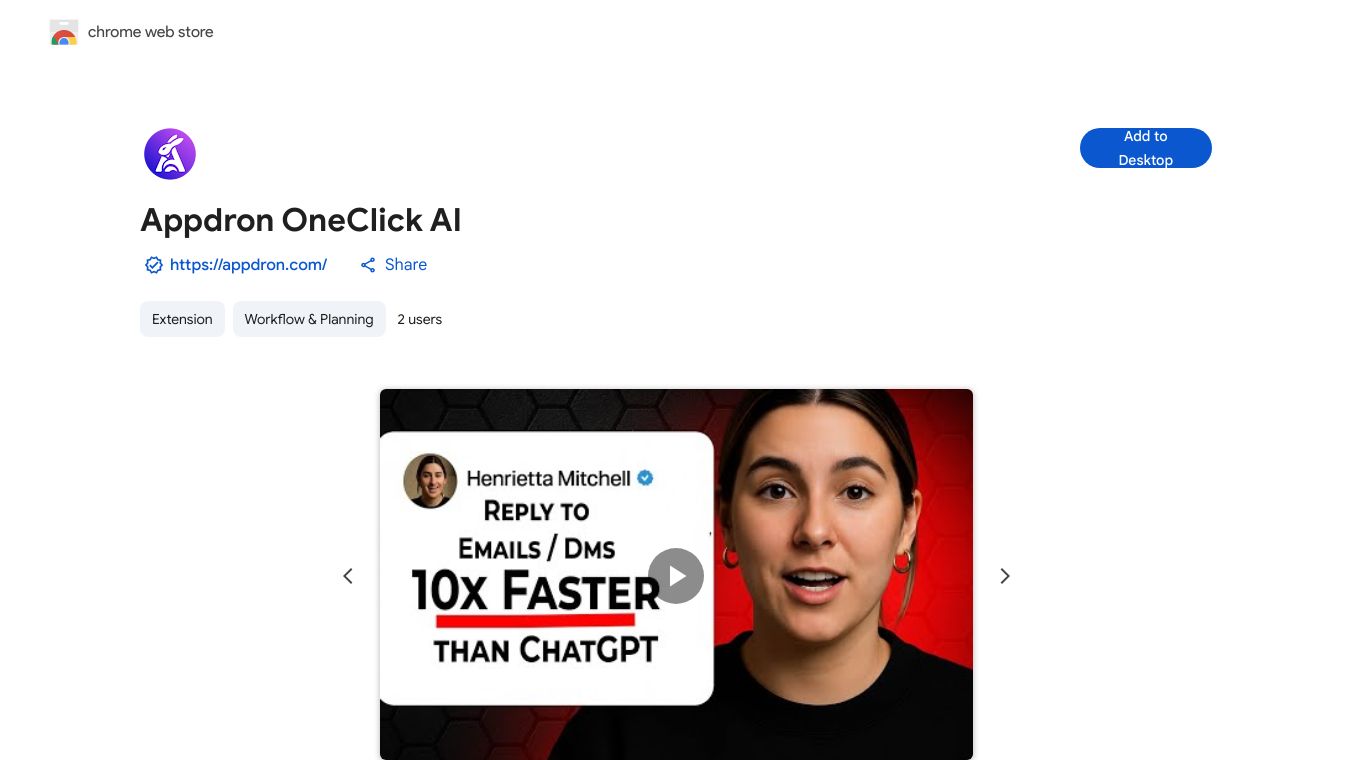
Task: Click the woman's face in video thumbnail
Action: pos(820,520)
